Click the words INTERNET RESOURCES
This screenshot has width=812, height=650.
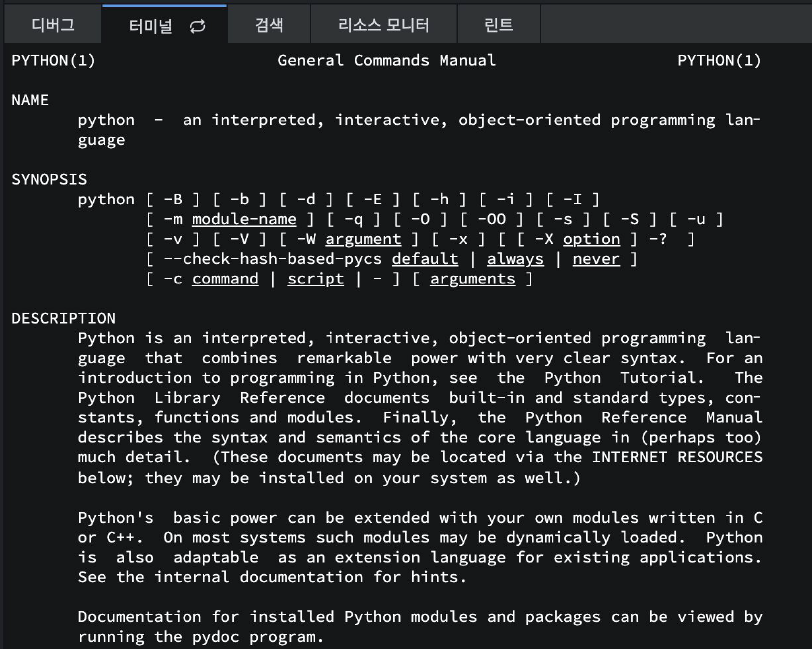[677, 457]
